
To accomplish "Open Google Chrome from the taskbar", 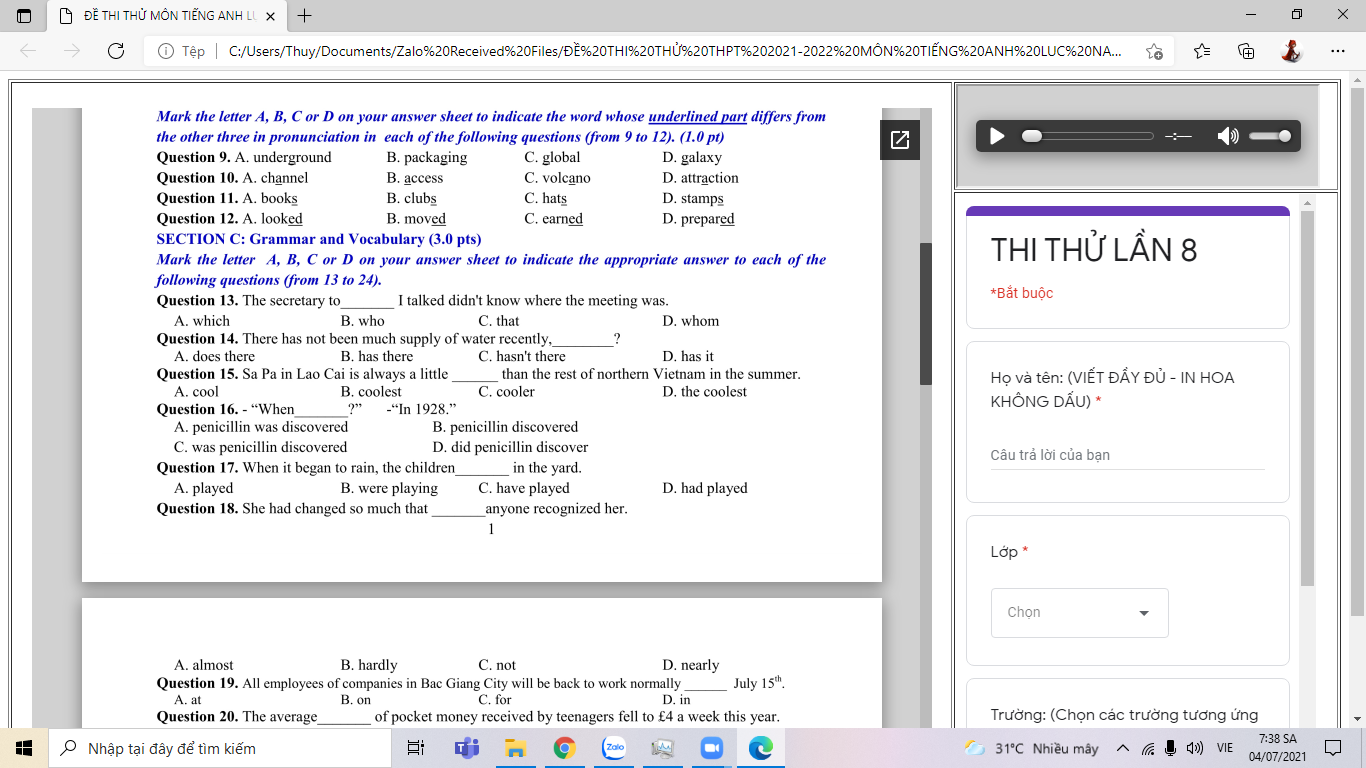I will pos(564,748).
